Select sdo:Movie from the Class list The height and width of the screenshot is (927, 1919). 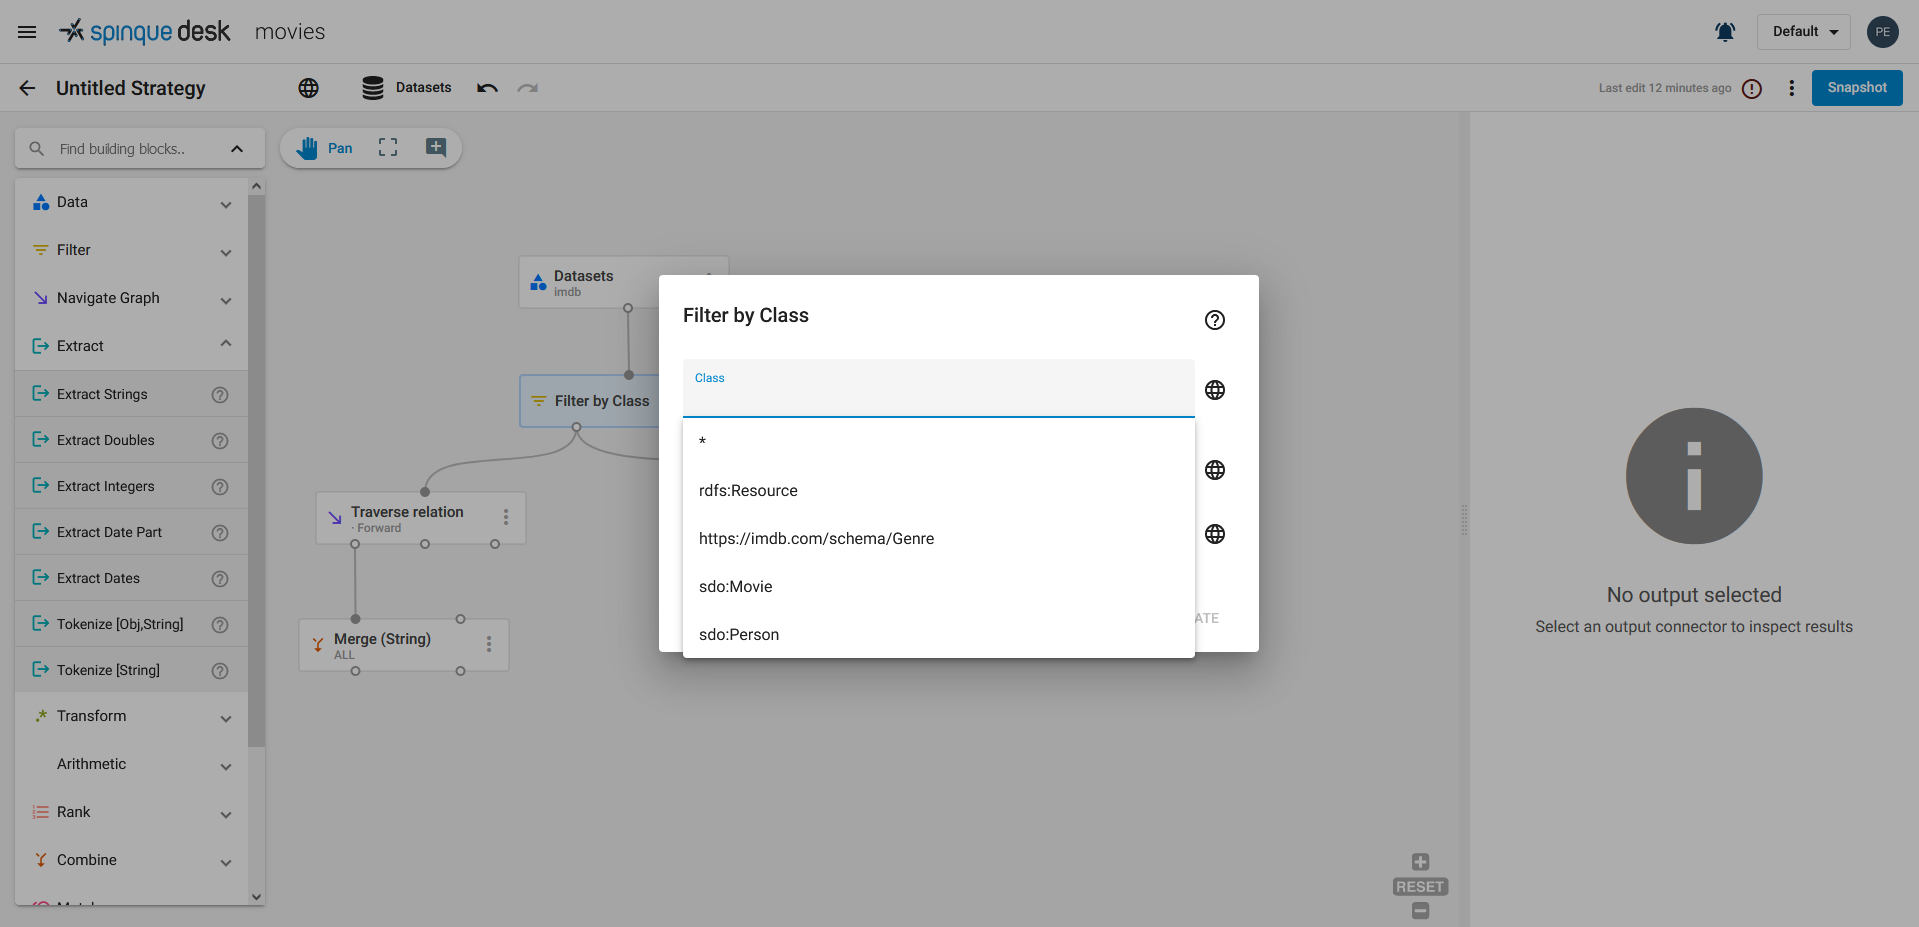(x=939, y=586)
